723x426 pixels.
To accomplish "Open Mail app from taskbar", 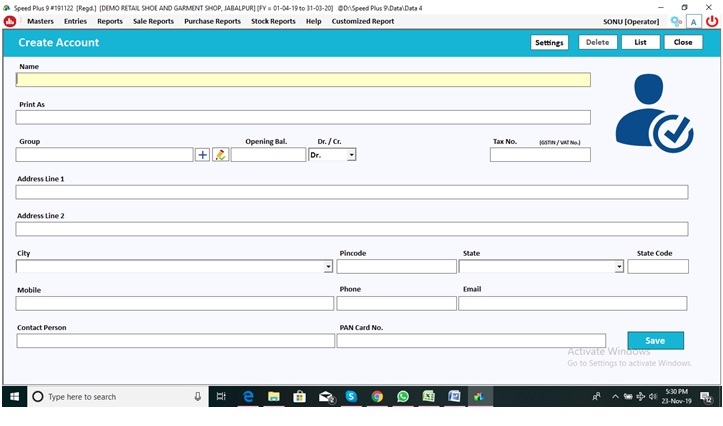I will point(326,396).
